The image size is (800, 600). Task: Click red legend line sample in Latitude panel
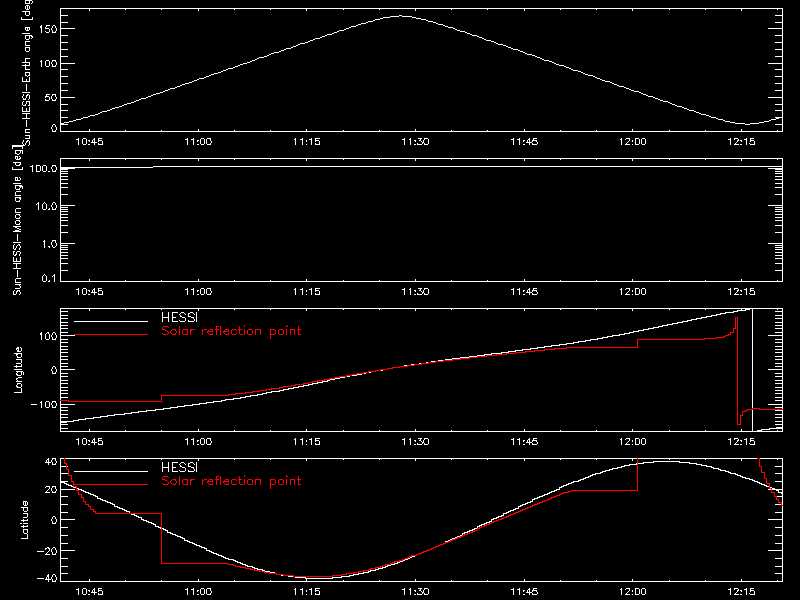pyautogui.click(x=111, y=484)
